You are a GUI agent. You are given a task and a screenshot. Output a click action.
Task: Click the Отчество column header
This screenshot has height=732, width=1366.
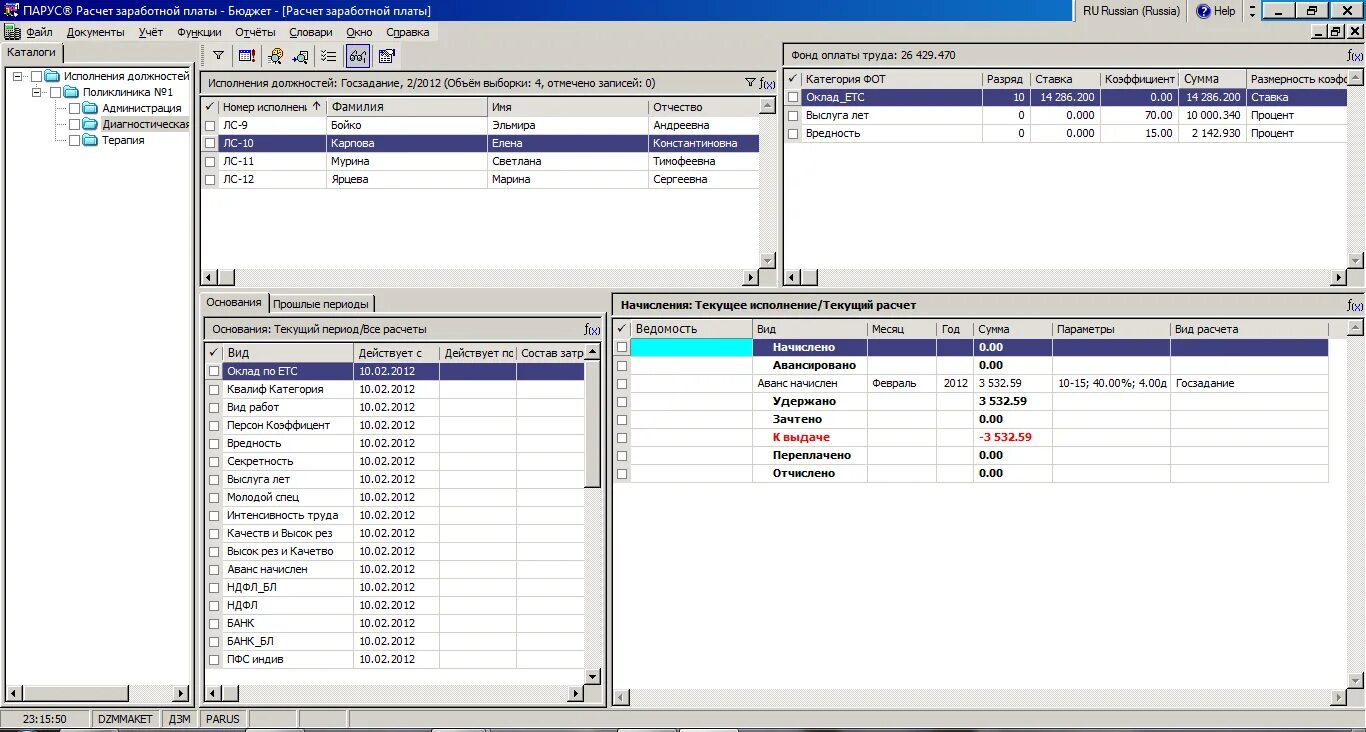(x=704, y=107)
